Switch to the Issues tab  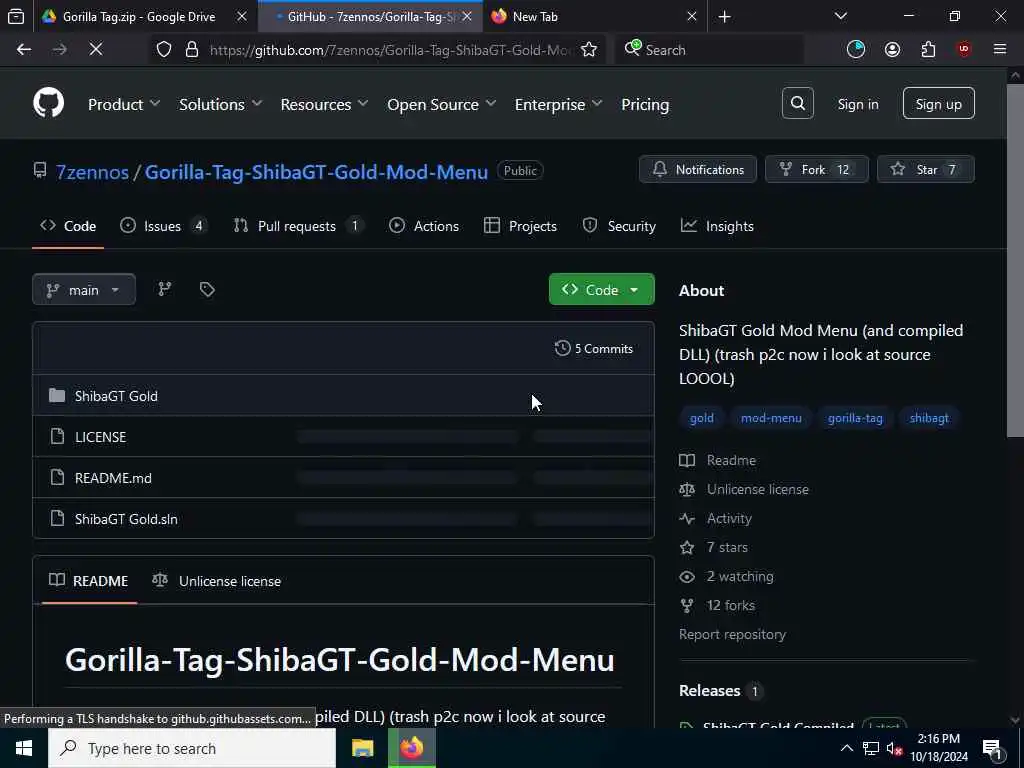click(163, 226)
